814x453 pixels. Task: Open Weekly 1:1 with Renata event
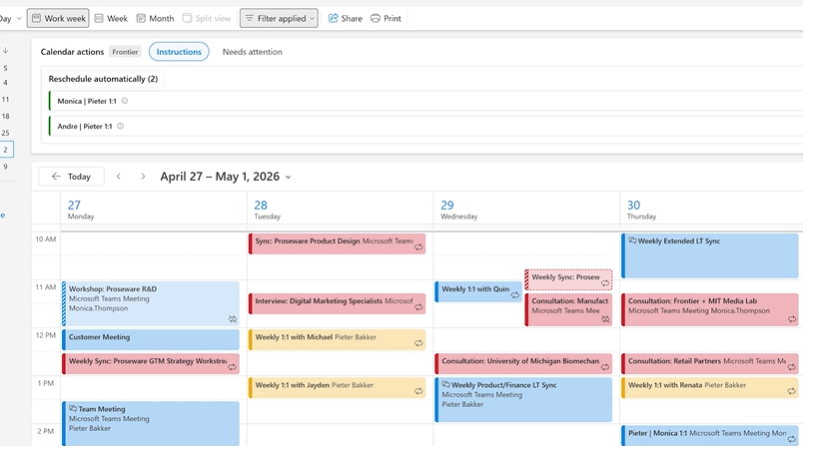[x=710, y=388]
